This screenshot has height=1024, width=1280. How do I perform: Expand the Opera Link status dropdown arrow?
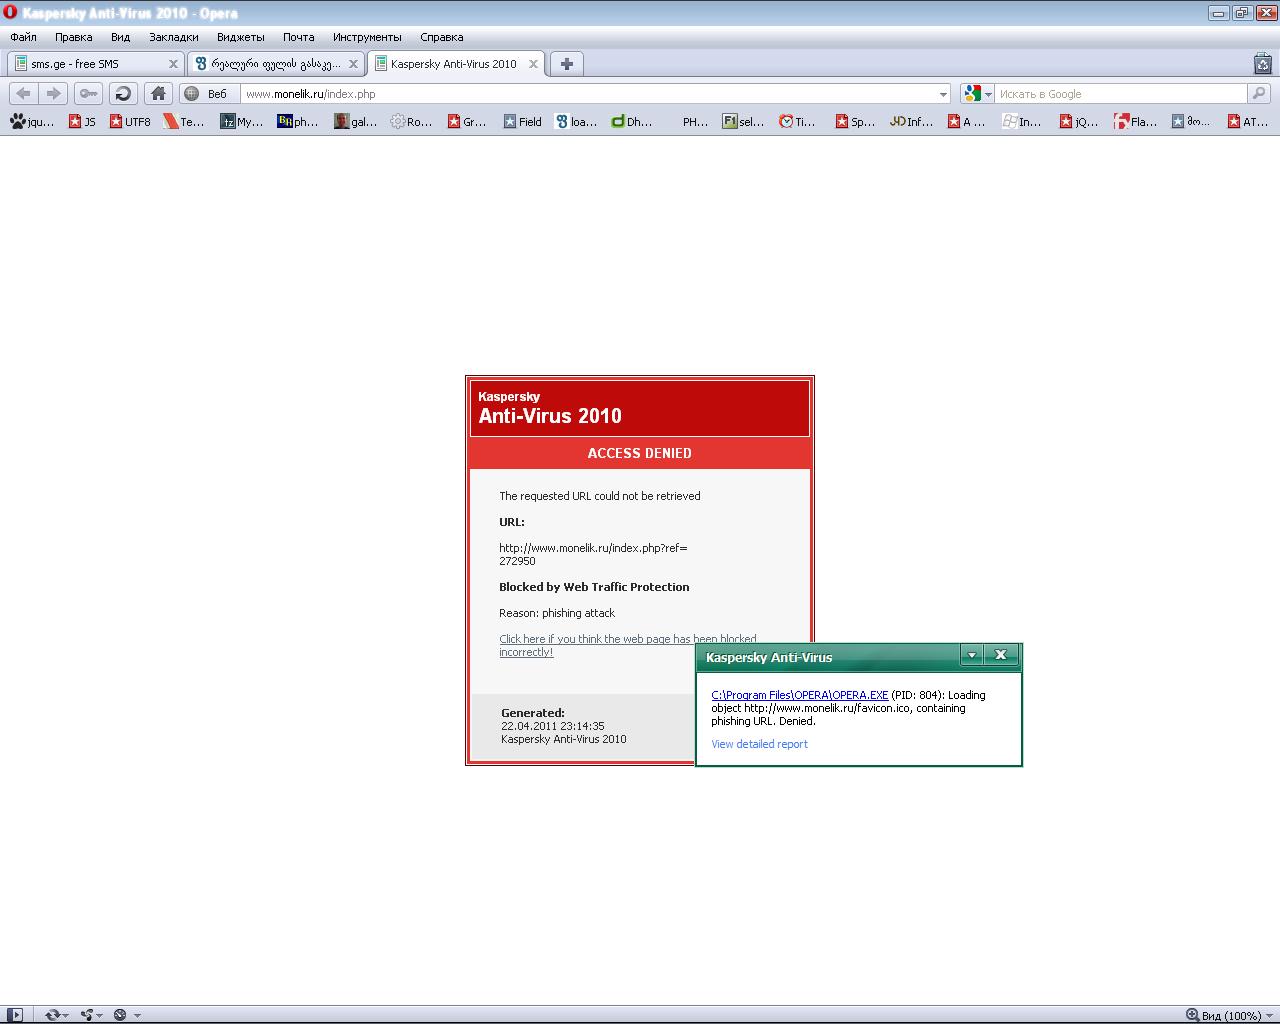point(66,1015)
